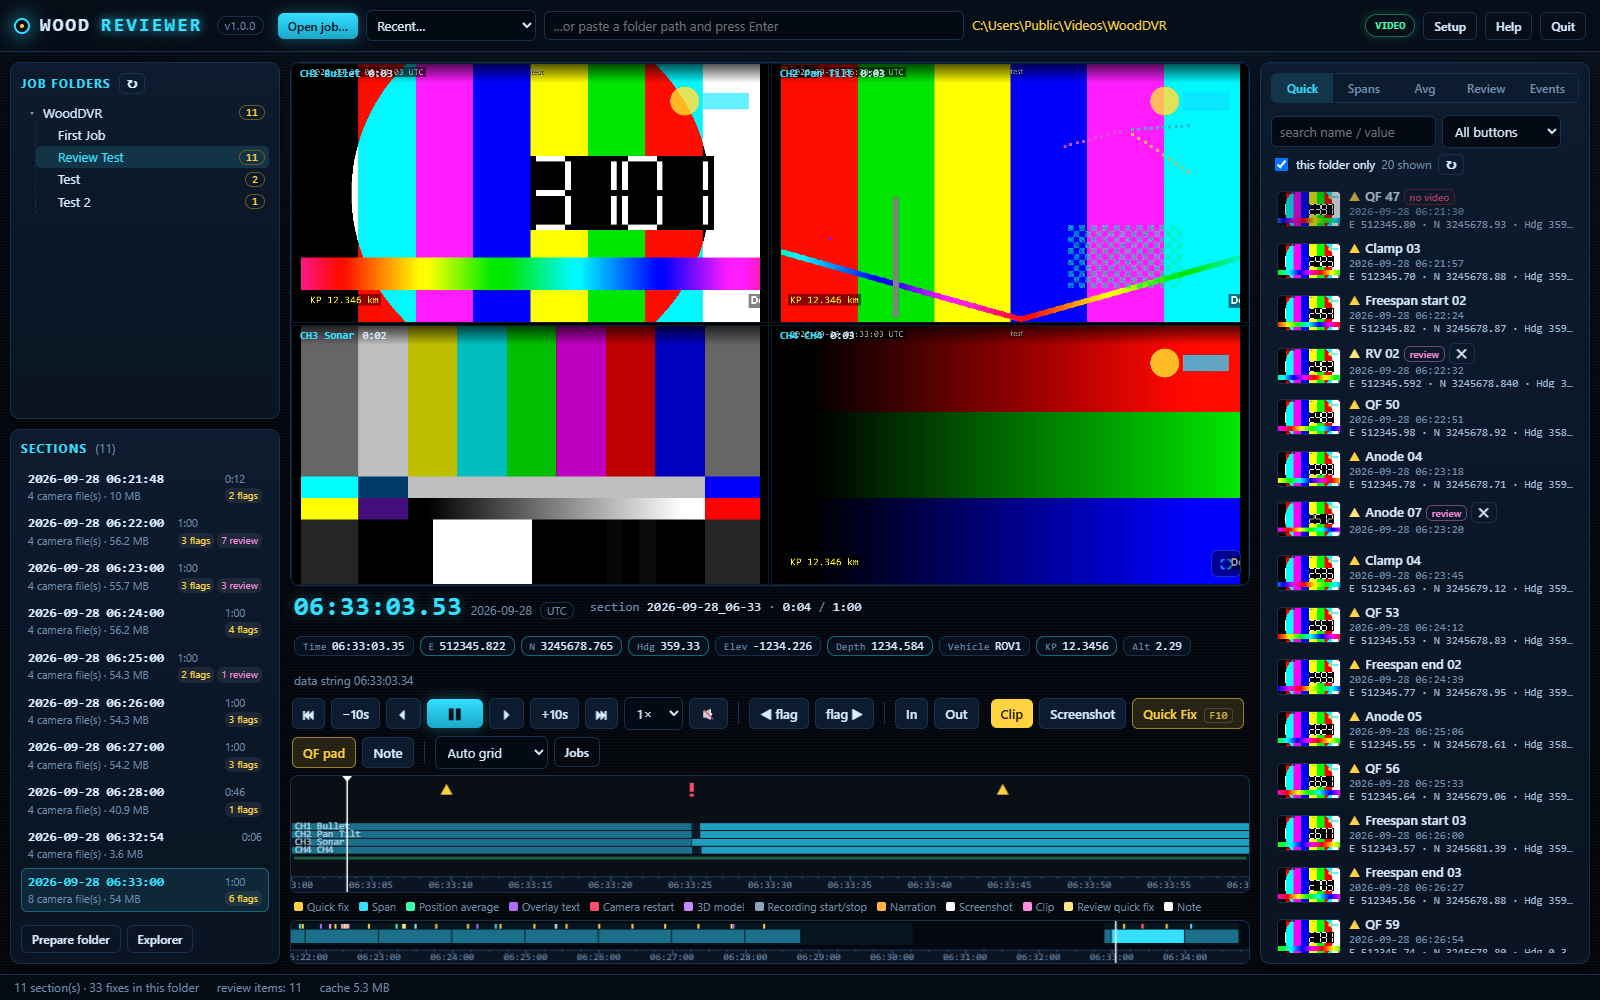Image resolution: width=1600 pixels, height=1000 pixels.
Task: Uncheck 'this folder only' checkbox
Action: pyautogui.click(x=1281, y=165)
